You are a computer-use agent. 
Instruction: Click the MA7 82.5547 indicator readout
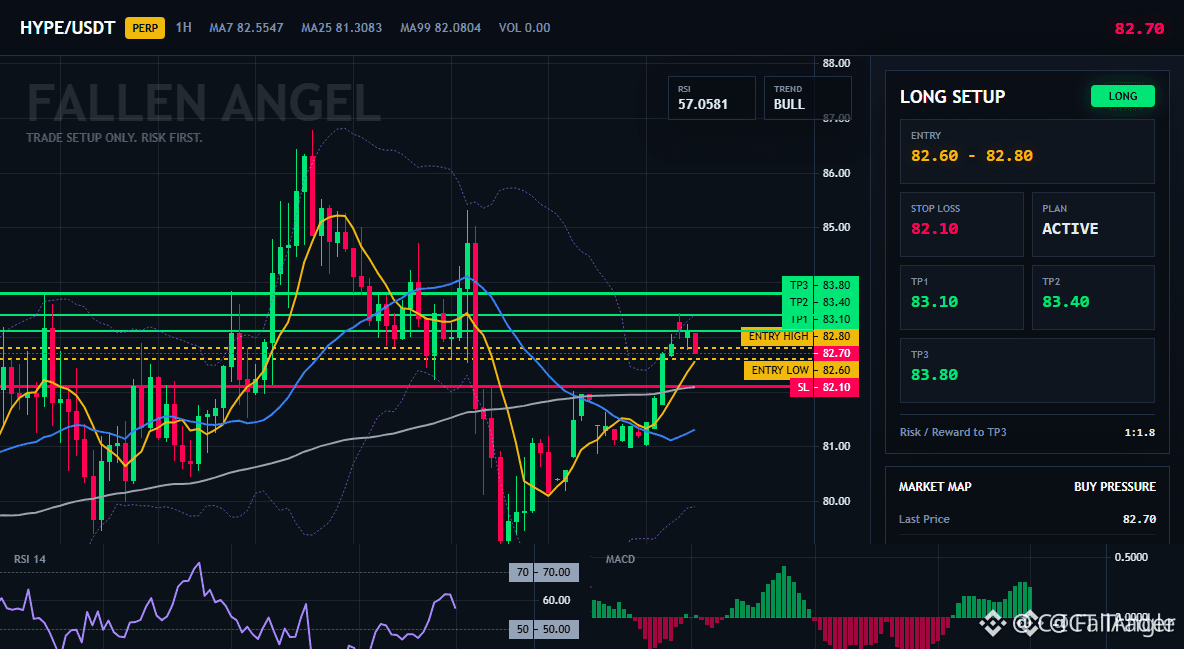click(246, 28)
